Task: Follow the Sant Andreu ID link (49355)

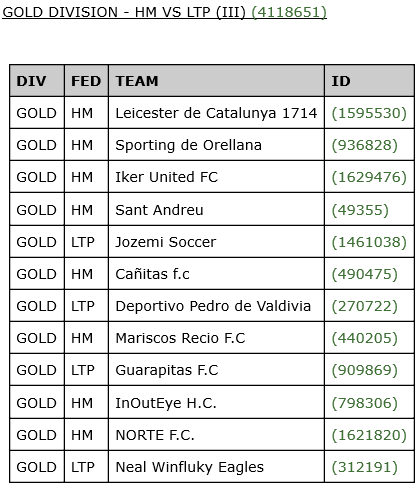Action: (x=360, y=210)
